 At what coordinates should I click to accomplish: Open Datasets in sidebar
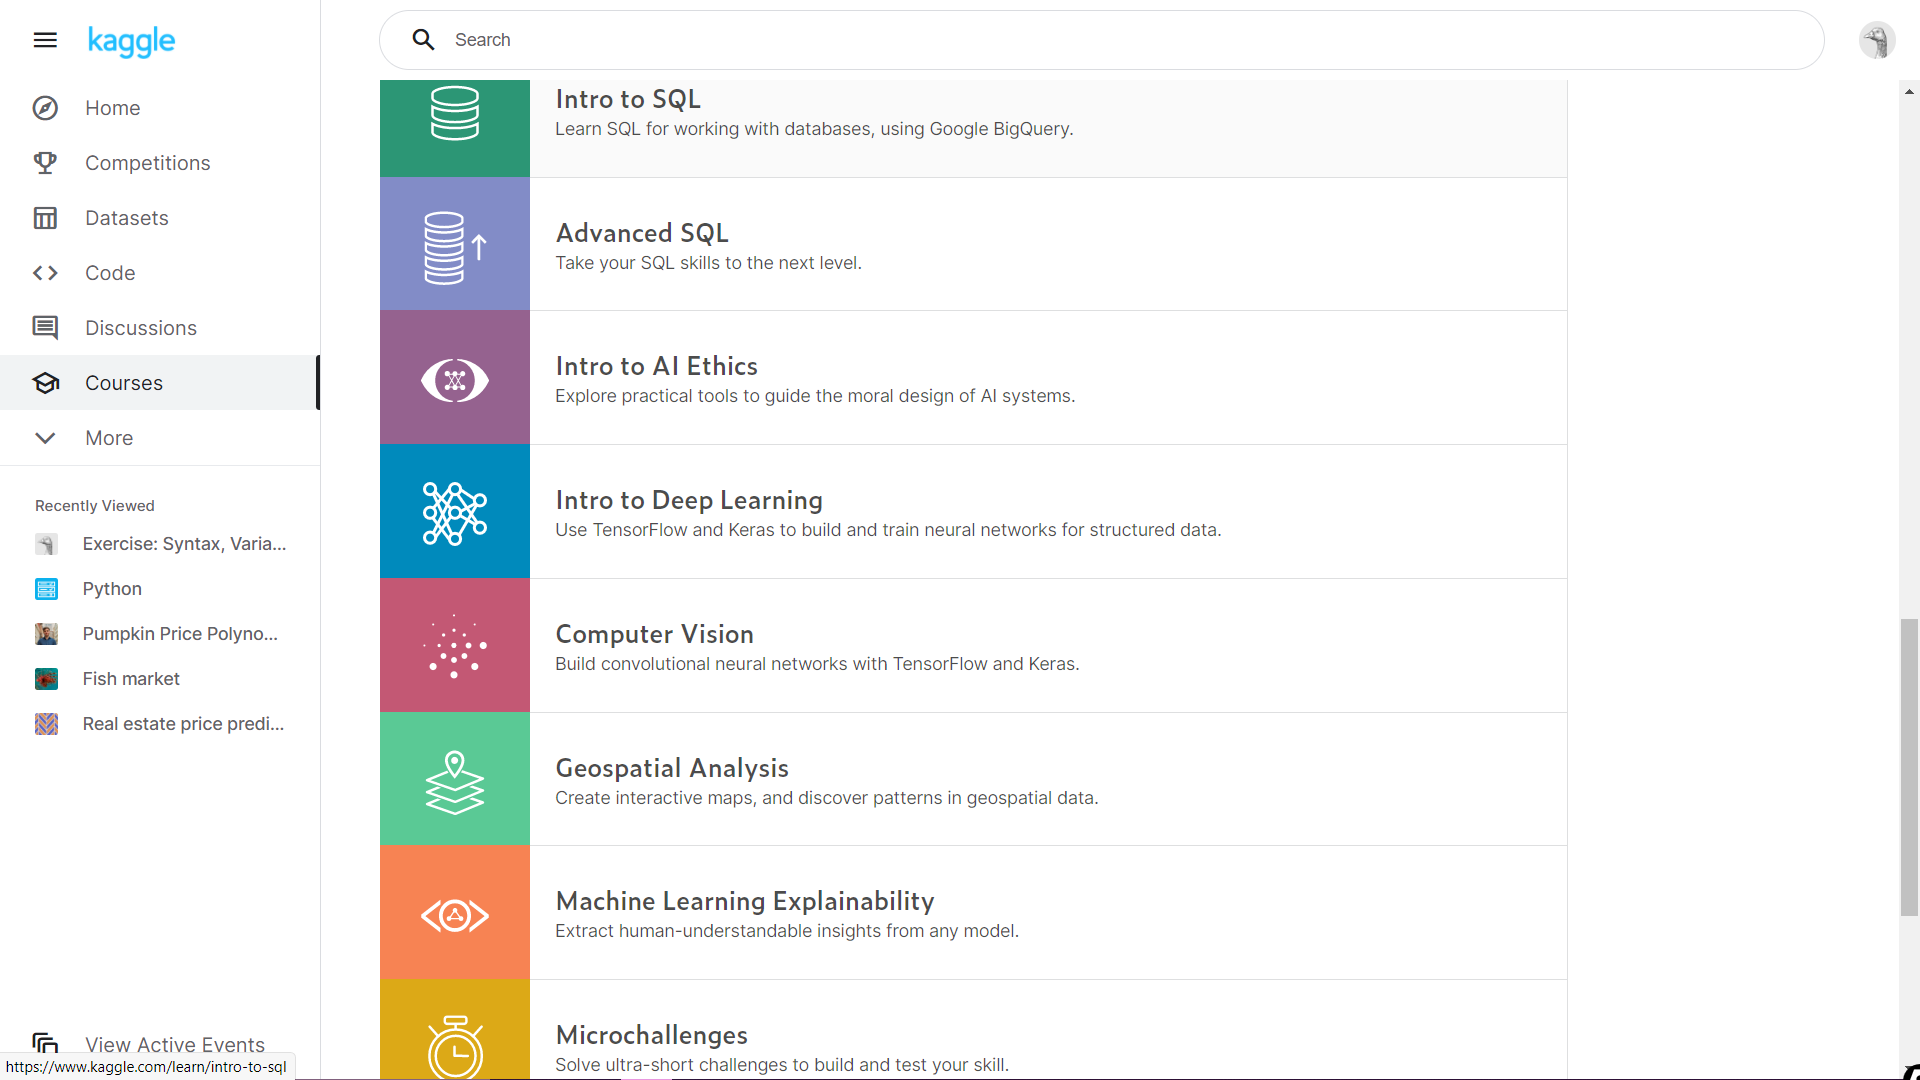click(x=160, y=218)
